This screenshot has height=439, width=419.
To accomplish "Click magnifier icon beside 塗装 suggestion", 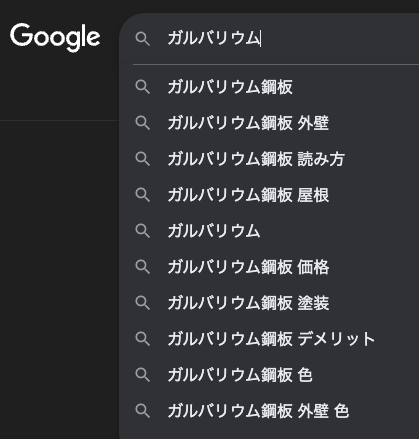I will click(x=143, y=303).
